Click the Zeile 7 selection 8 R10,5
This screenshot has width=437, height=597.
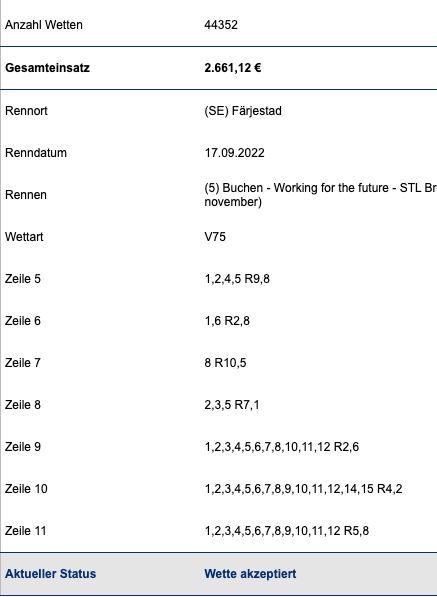coord(225,363)
